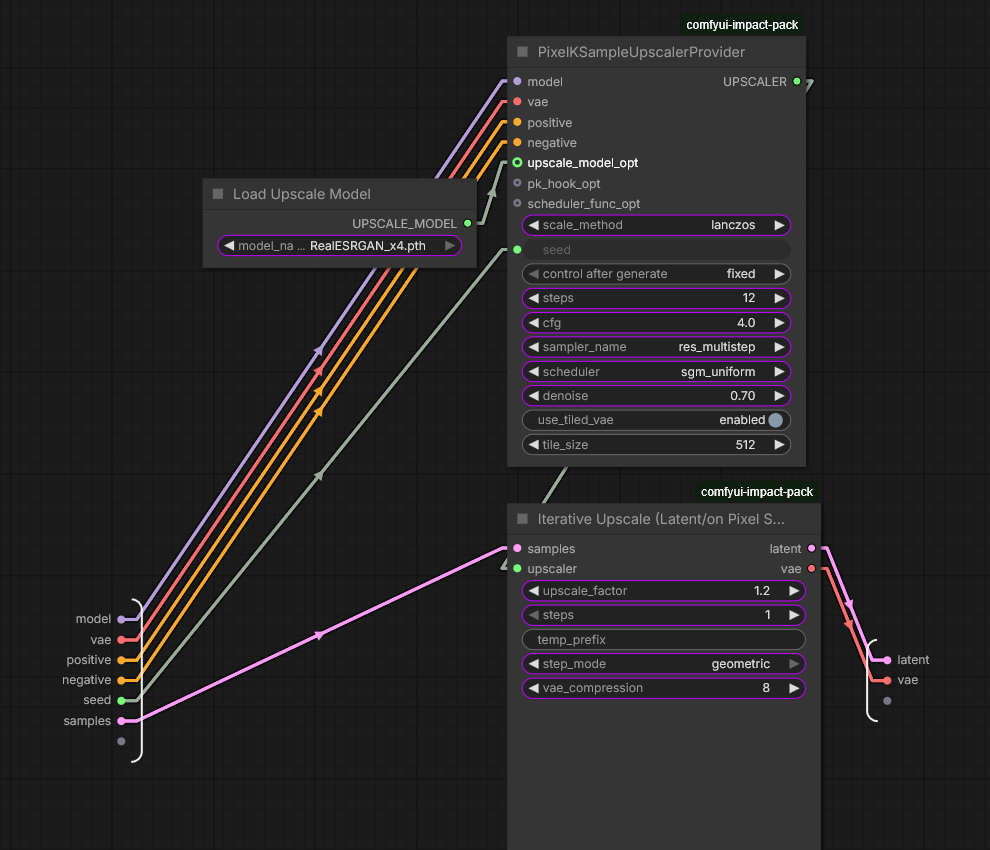Select the next model_name with the right arrow

450,246
